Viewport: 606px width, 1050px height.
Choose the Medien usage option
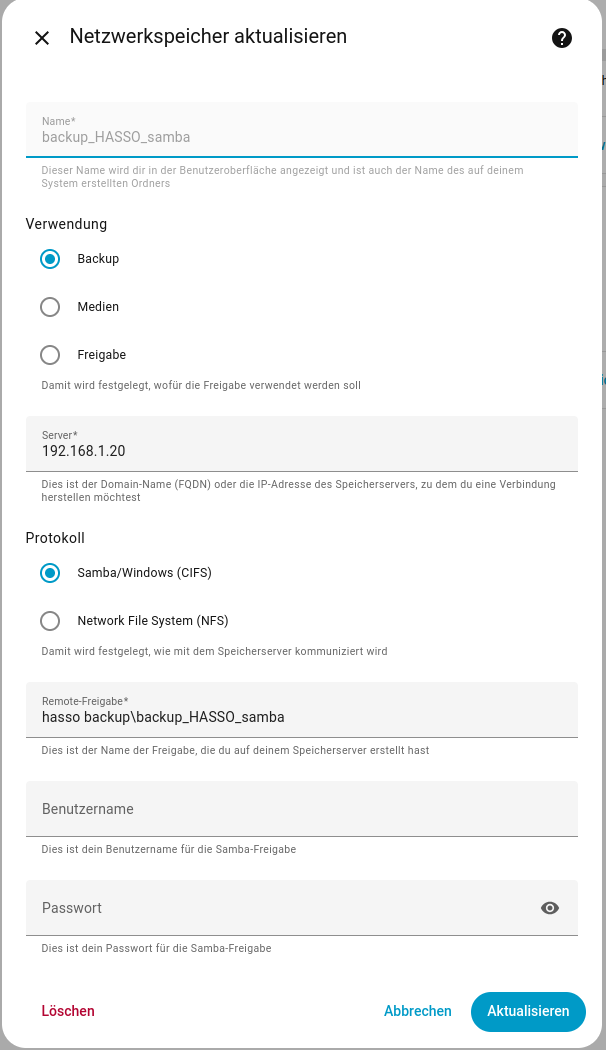coord(50,307)
